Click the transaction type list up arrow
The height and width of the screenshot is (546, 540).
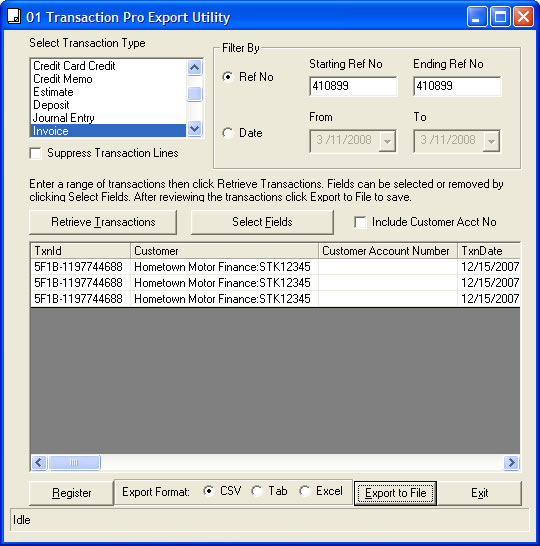194,67
